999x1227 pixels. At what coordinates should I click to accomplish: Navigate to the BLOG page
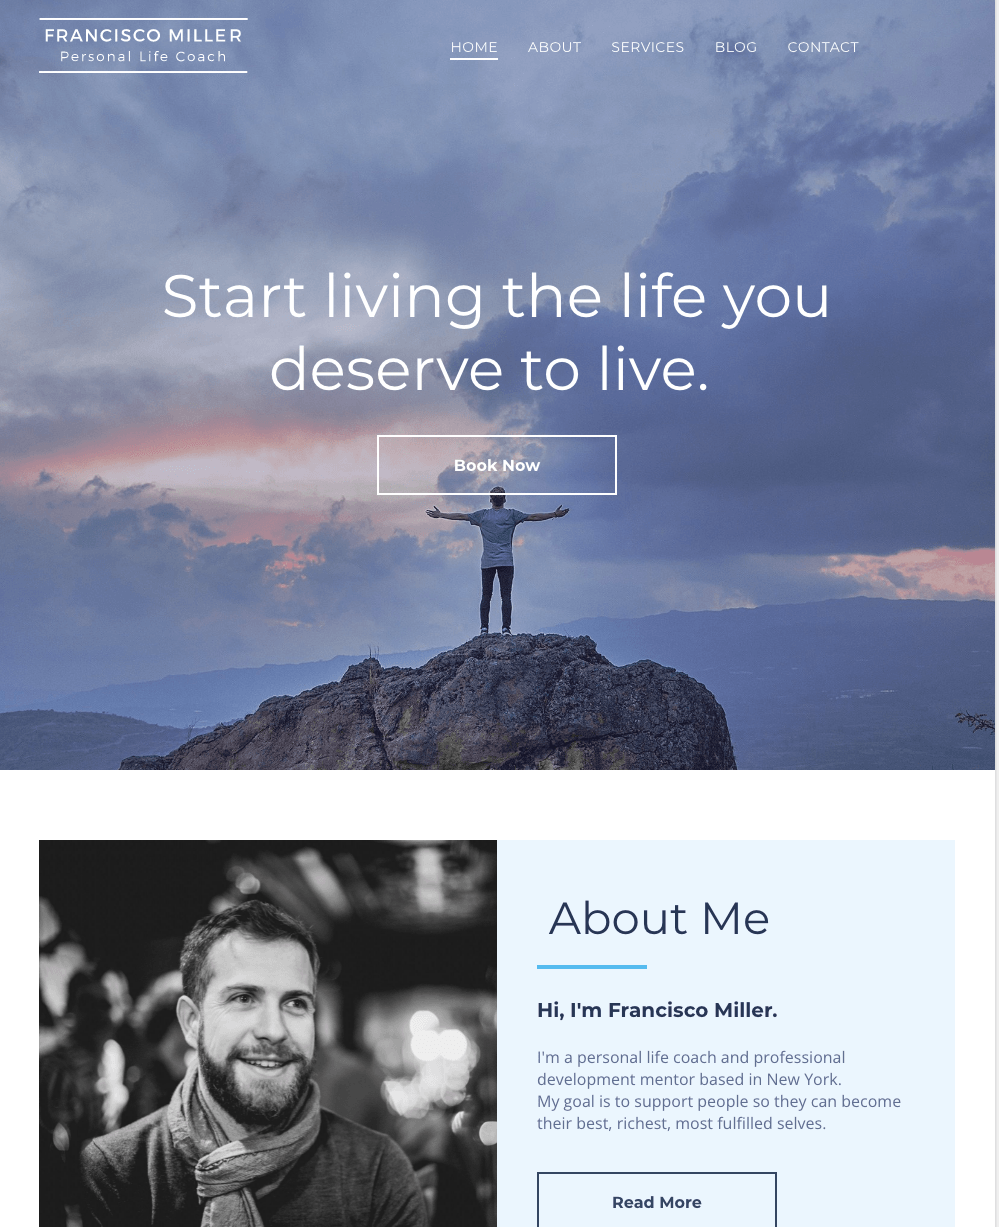click(736, 47)
